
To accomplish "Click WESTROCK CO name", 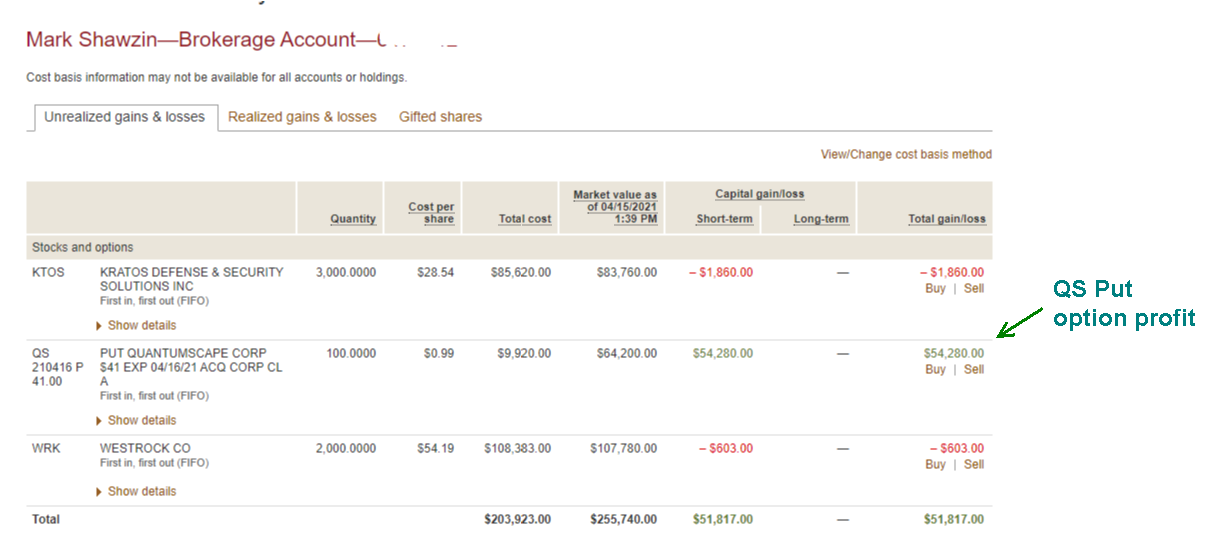I will [x=145, y=448].
